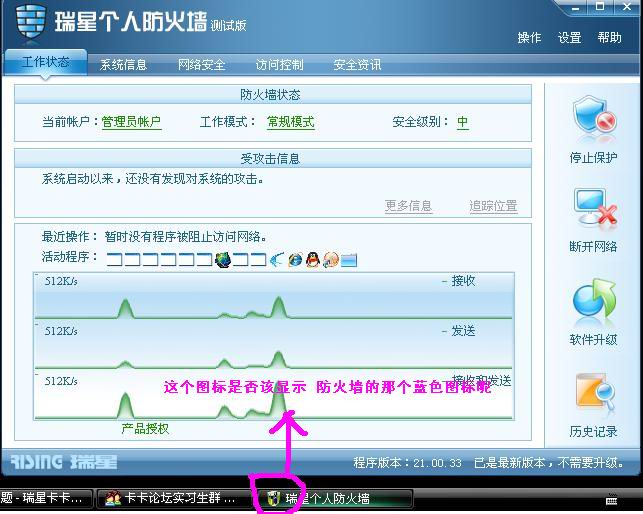Click the 防火墙状态 section header
The image size is (643, 514).
coord(273,95)
